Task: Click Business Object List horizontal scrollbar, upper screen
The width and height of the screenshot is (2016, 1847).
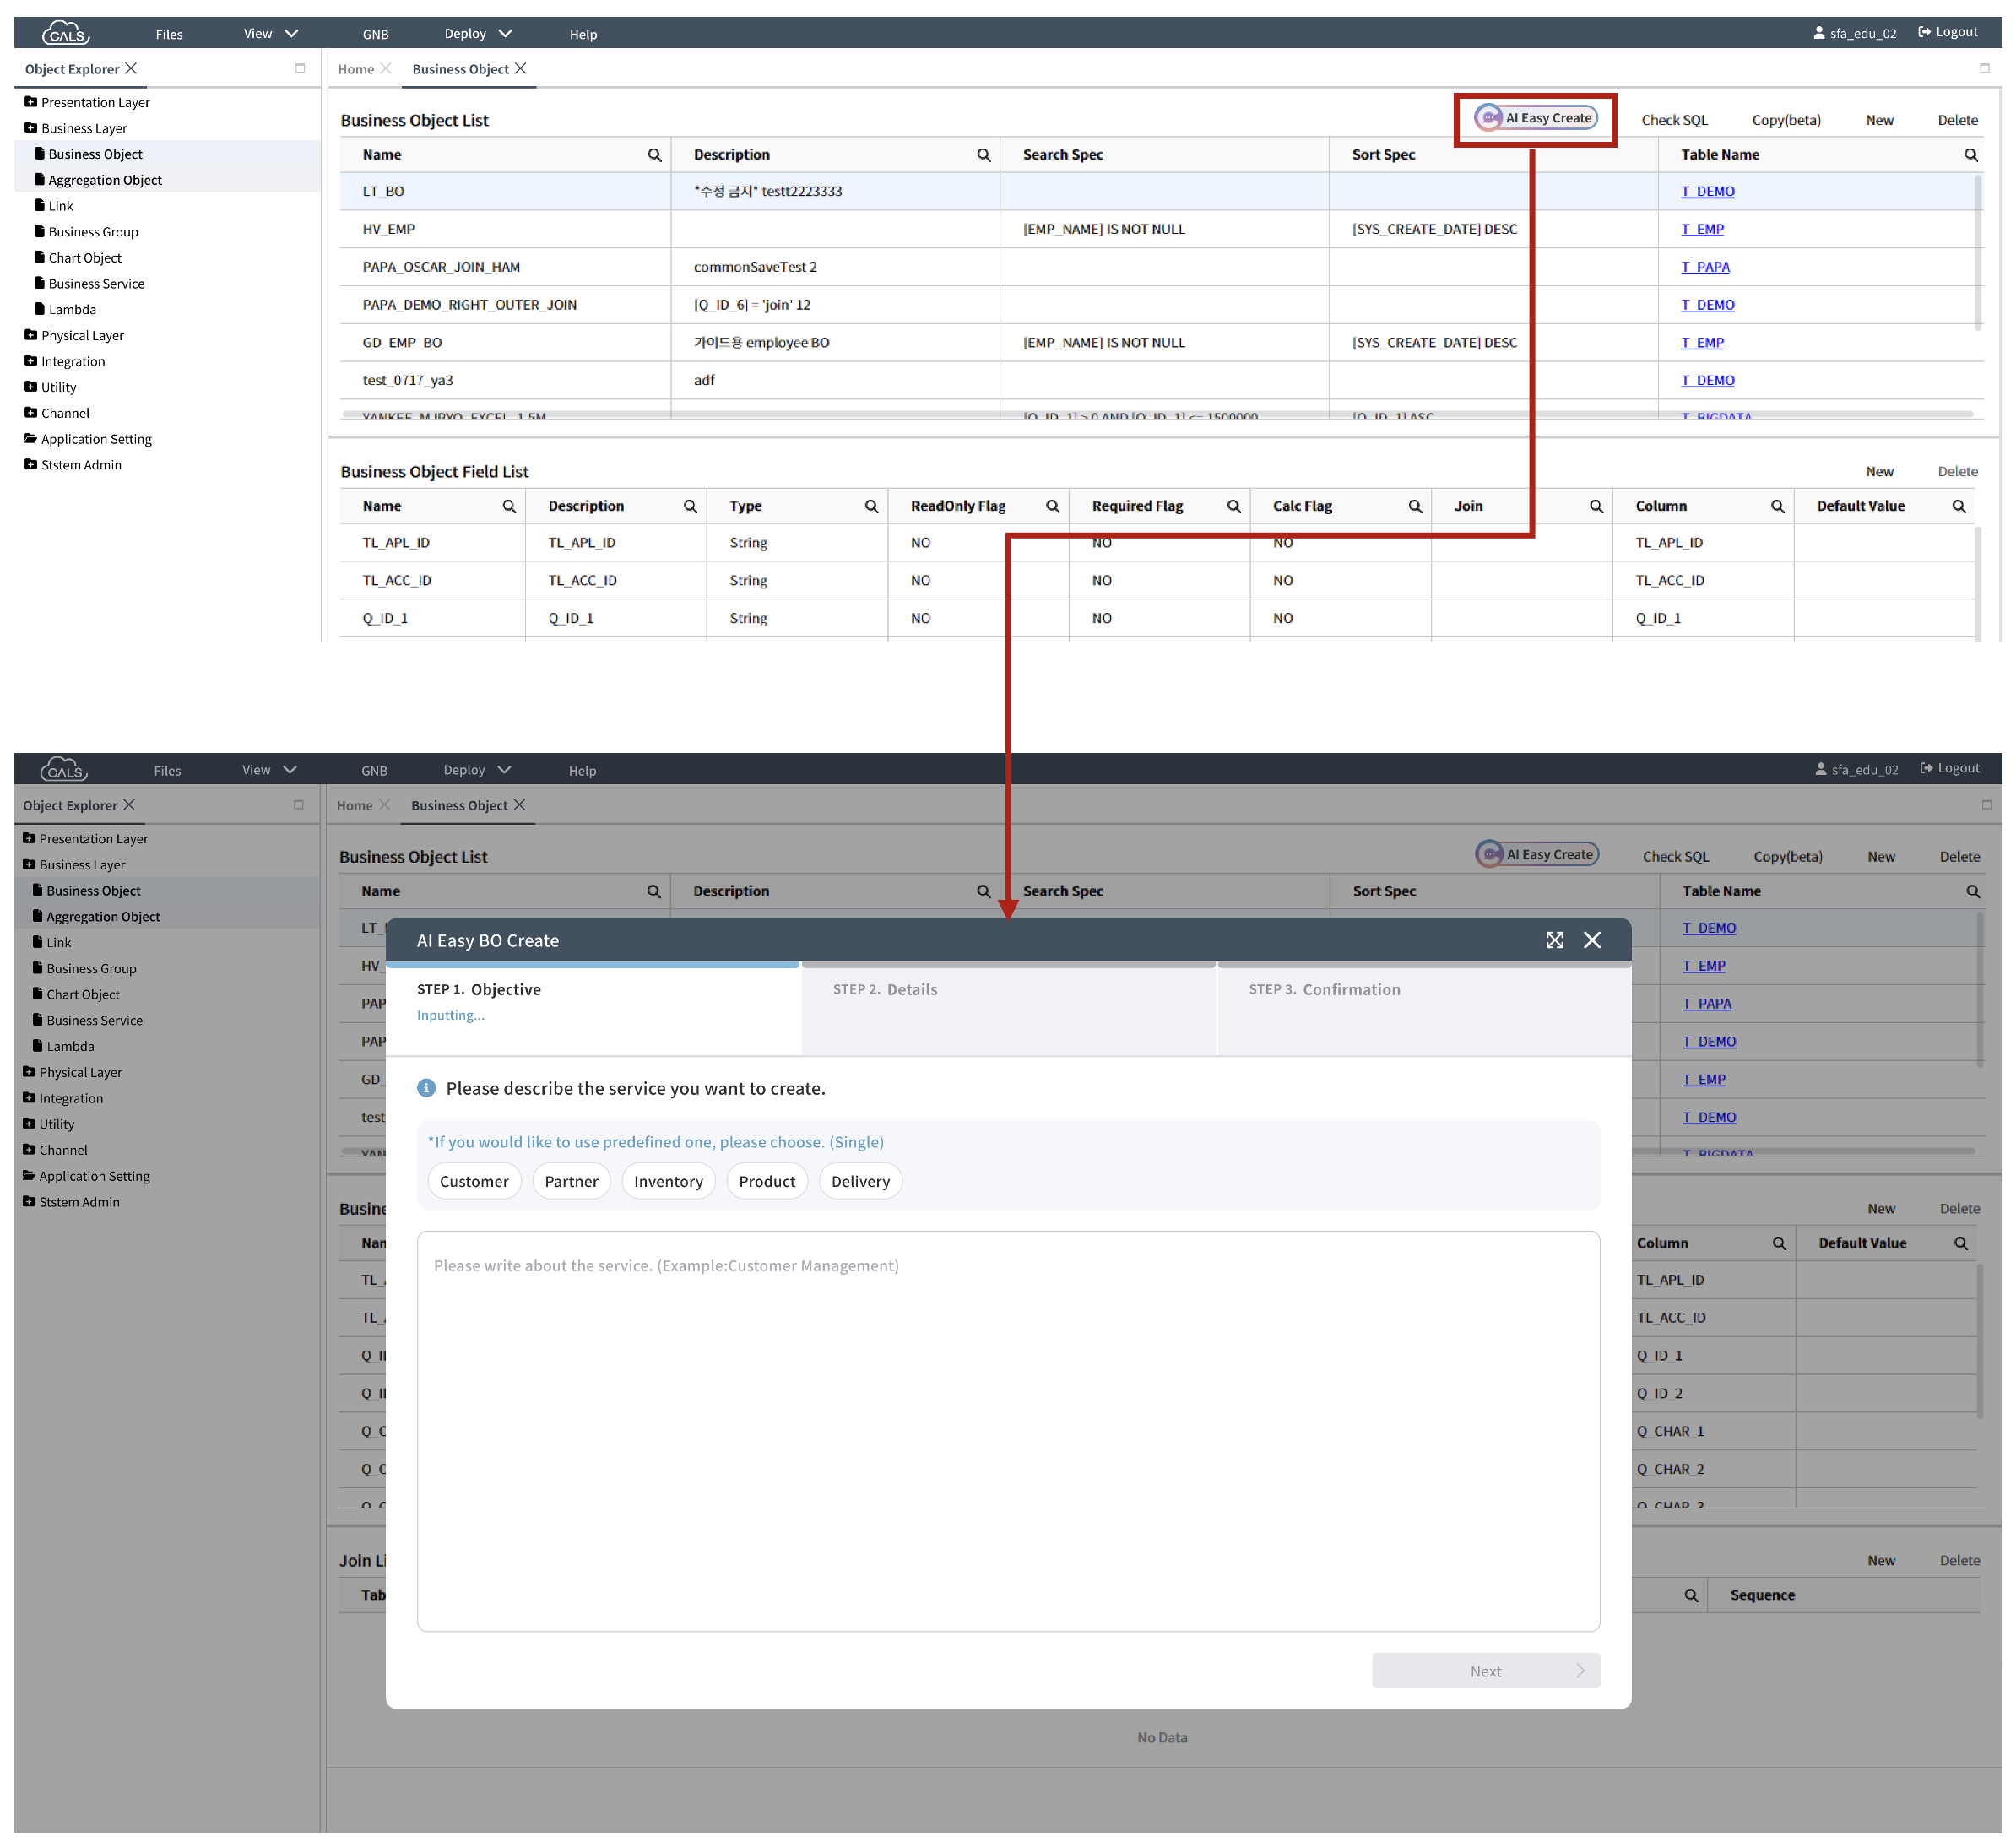Action: point(1157,414)
